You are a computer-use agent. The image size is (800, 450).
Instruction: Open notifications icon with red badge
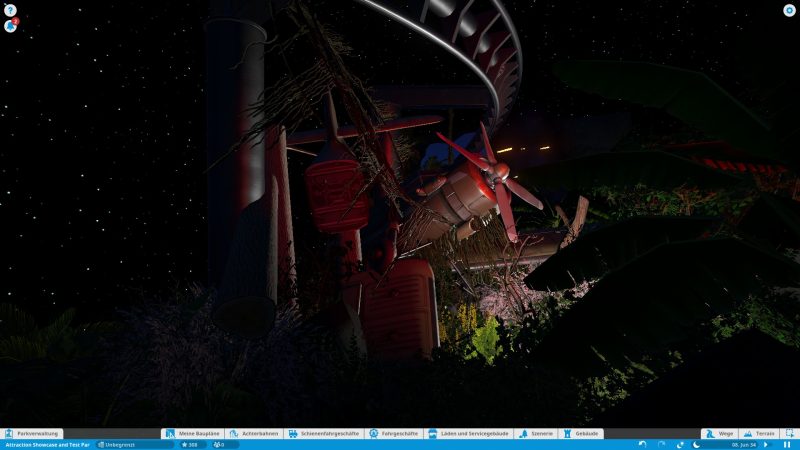pos(11,25)
